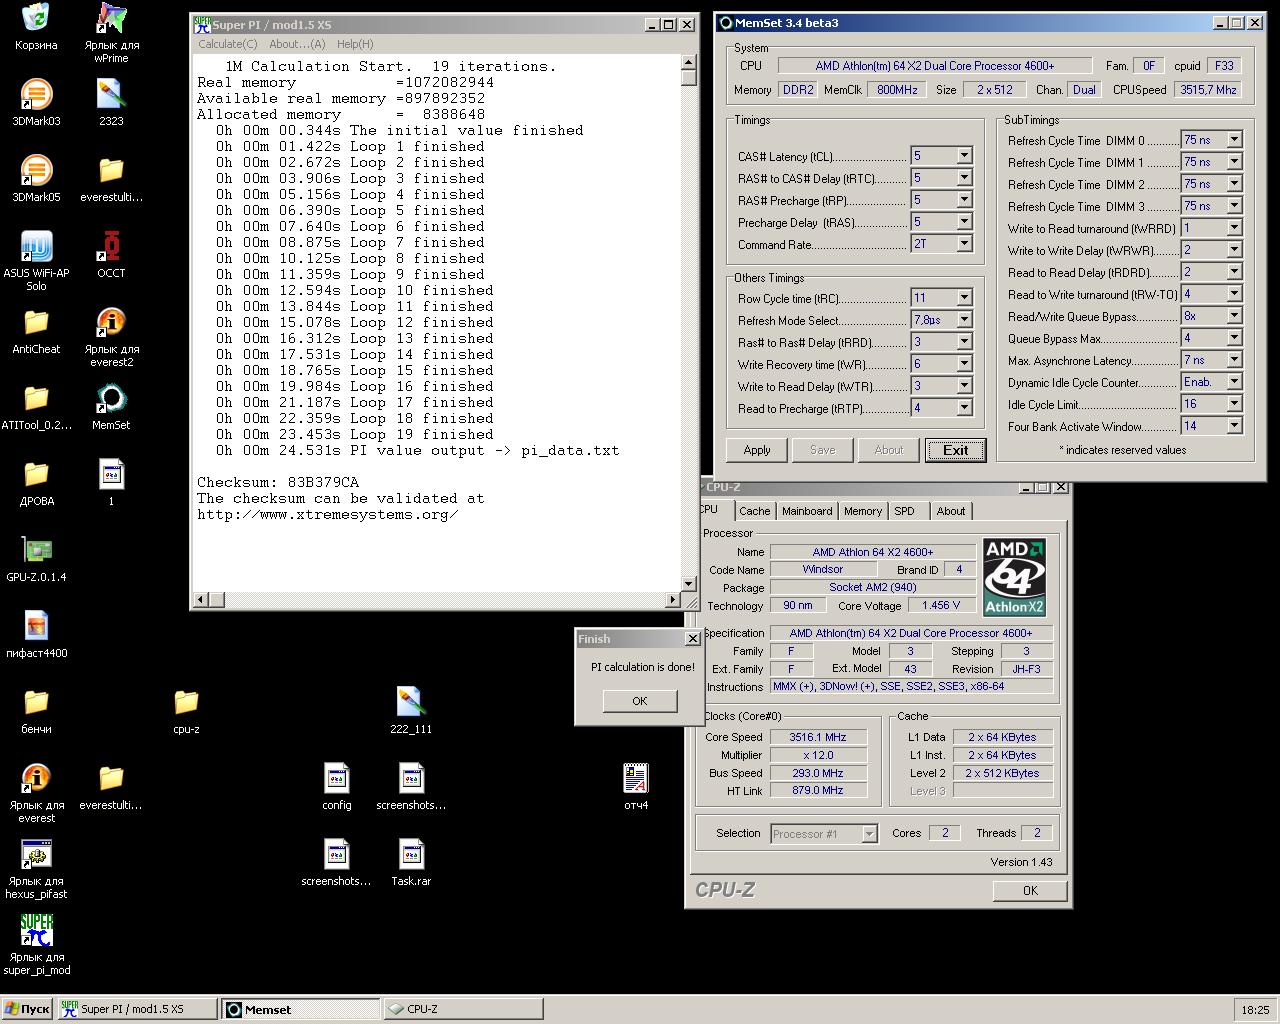Open the Пуск start button
1280x1024 pixels.
coord(27,1009)
